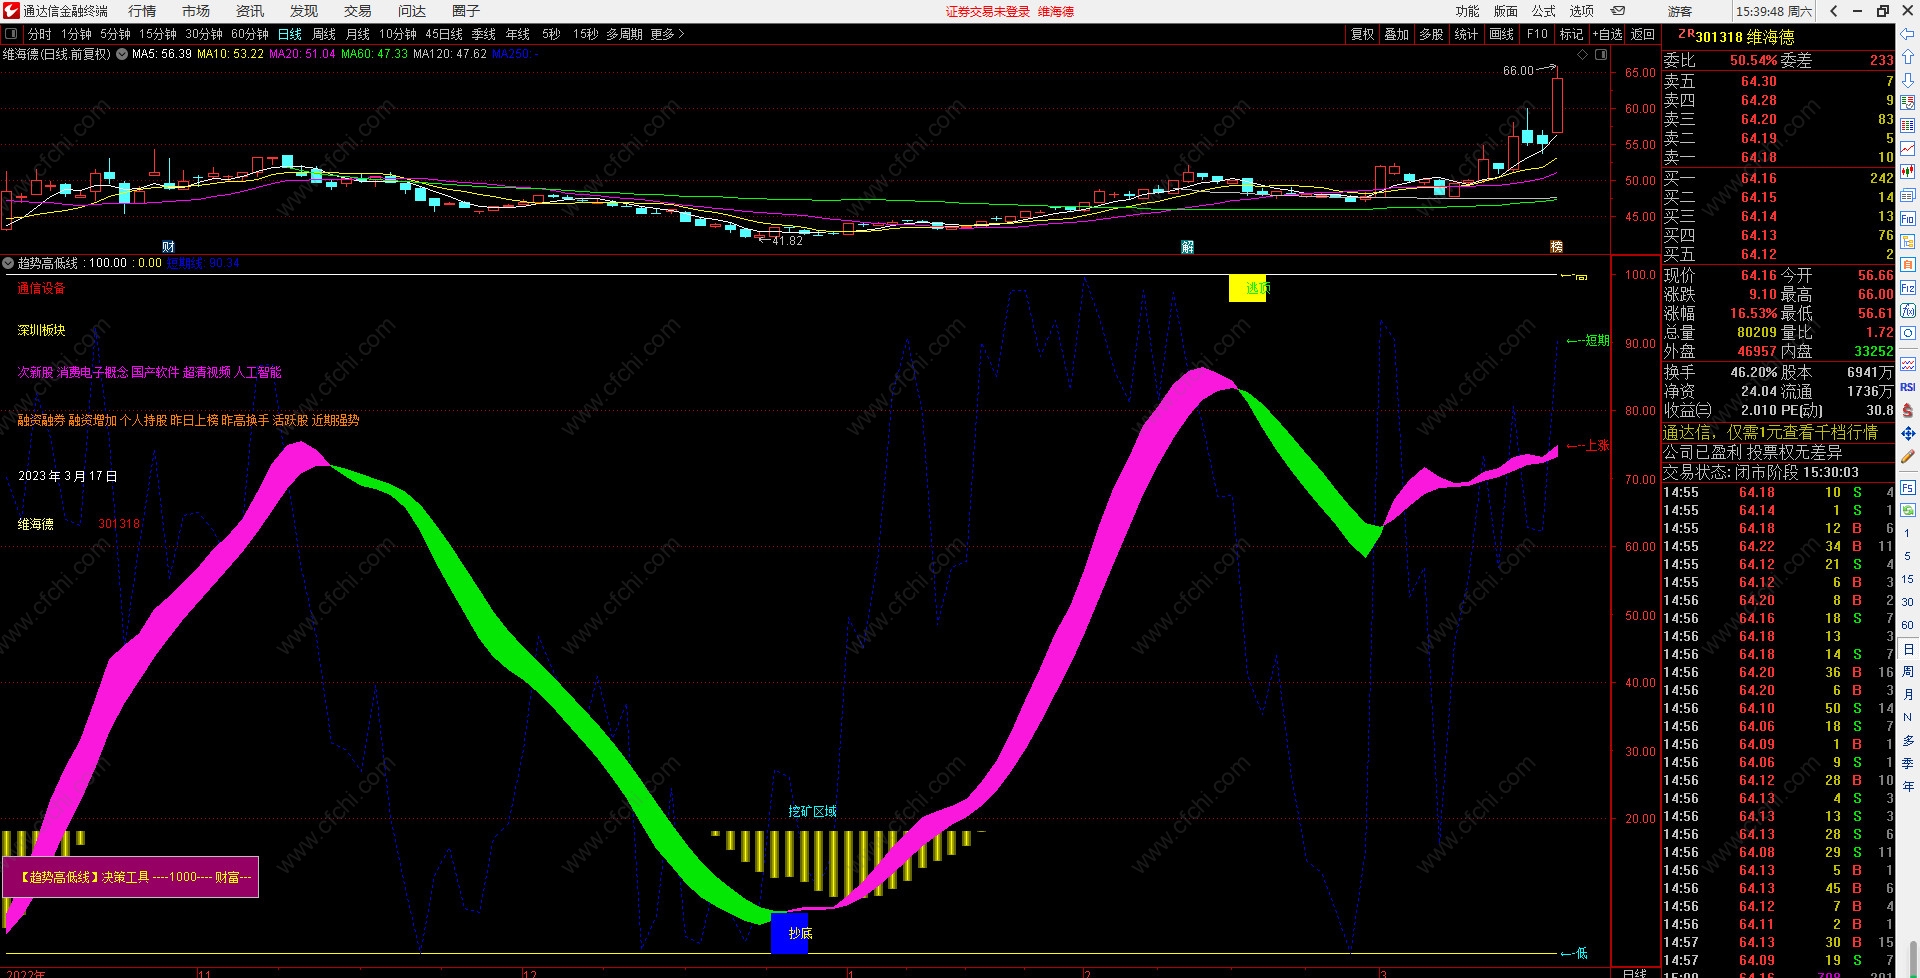Toggle the left sidebar panel icon
This screenshot has height=978, width=1920.
[11, 34]
